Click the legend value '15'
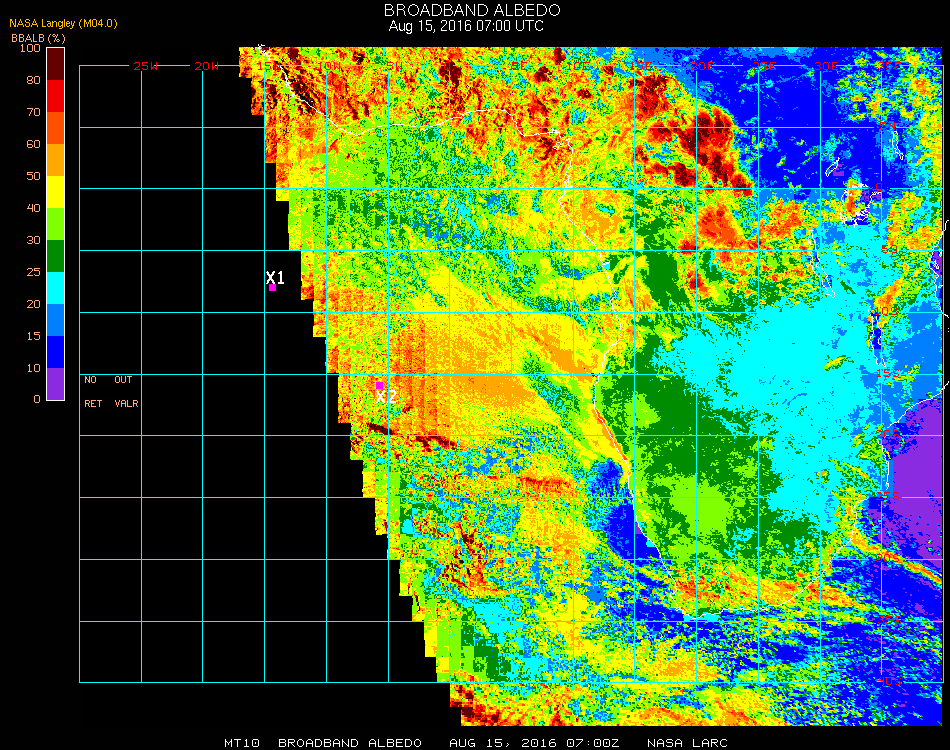 click(33, 336)
